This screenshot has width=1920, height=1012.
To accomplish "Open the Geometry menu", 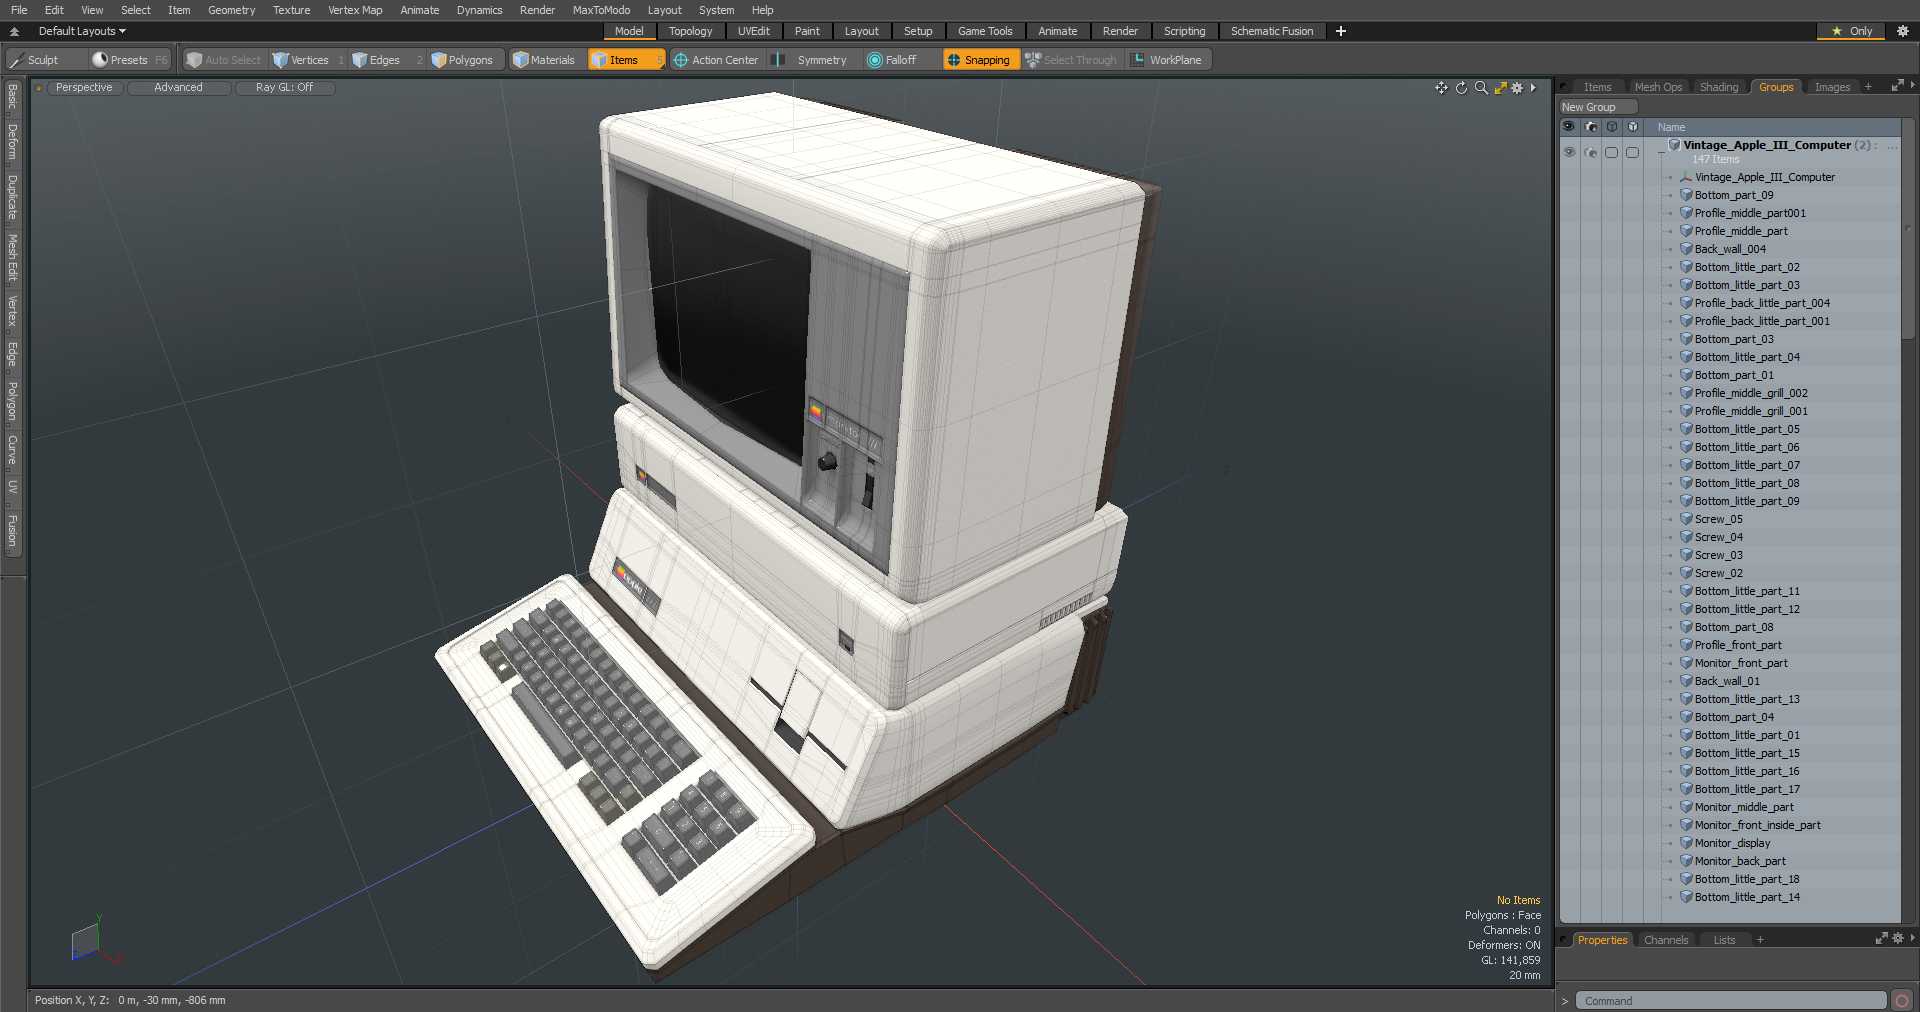I will 231,10.
